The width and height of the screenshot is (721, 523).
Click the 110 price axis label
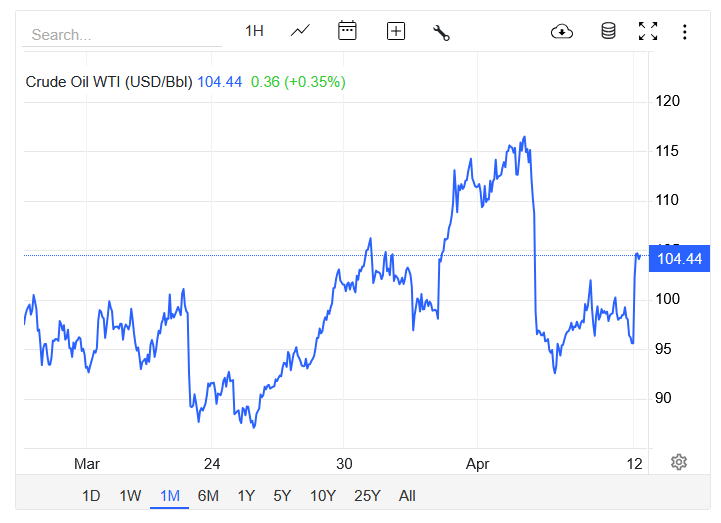click(667, 200)
